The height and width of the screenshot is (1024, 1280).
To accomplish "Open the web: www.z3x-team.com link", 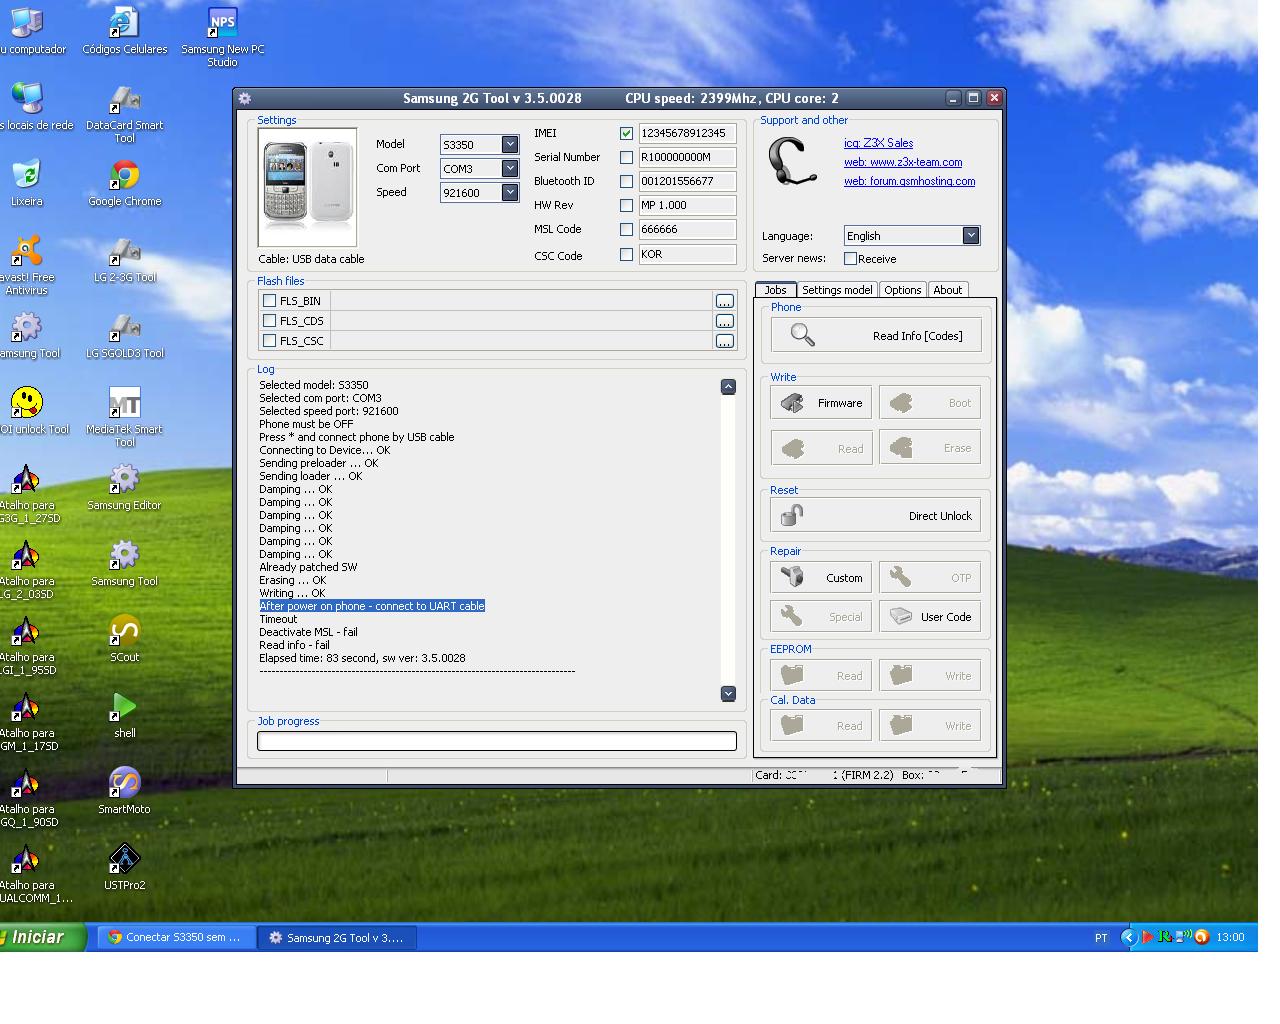I will [903, 162].
